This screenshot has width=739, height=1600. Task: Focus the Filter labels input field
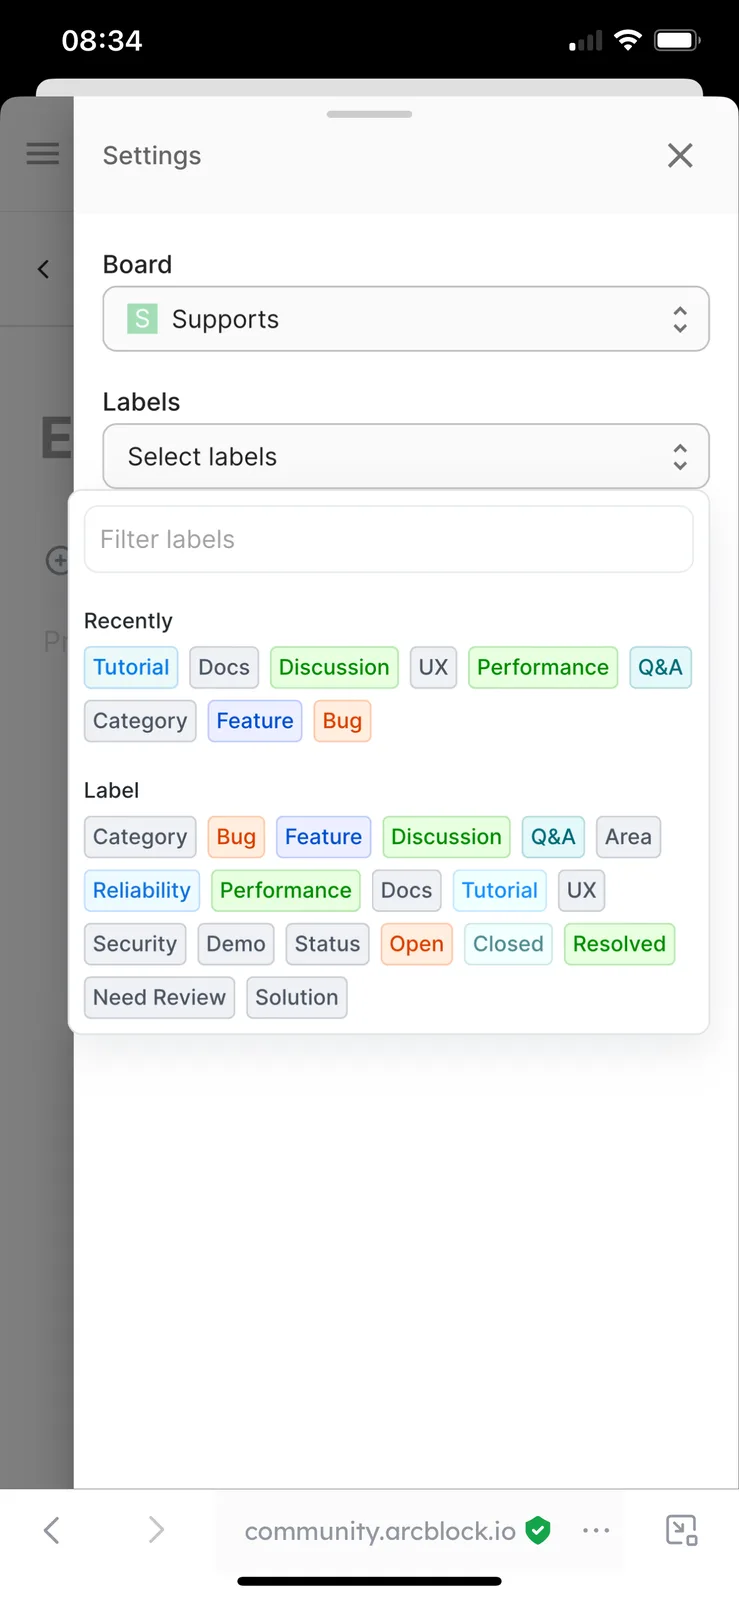[x=389, y=539]
